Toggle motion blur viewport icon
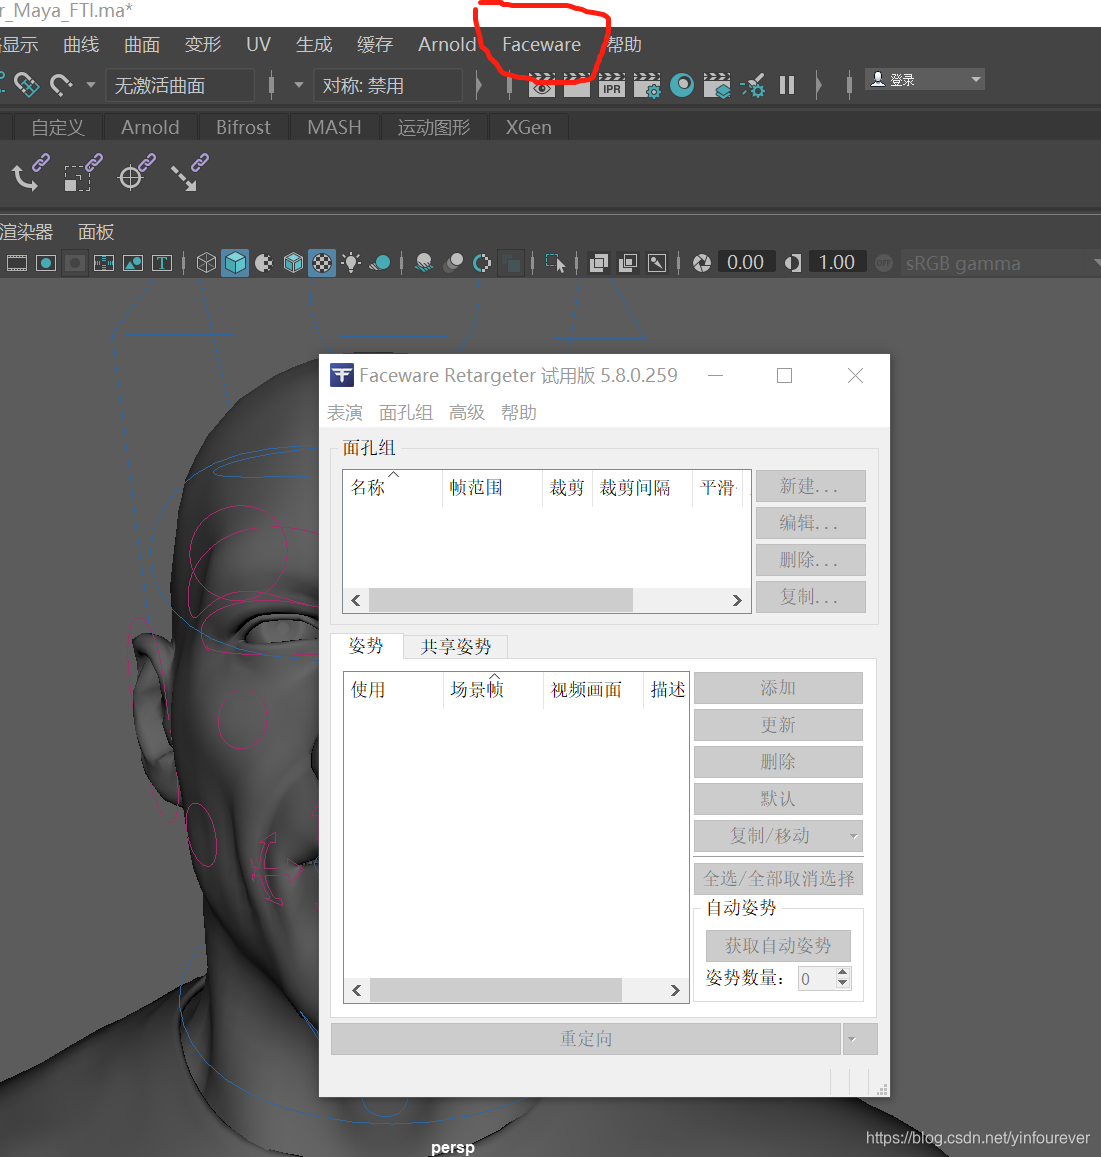Screen dimensions: 1101x1157 pos(453,263)
